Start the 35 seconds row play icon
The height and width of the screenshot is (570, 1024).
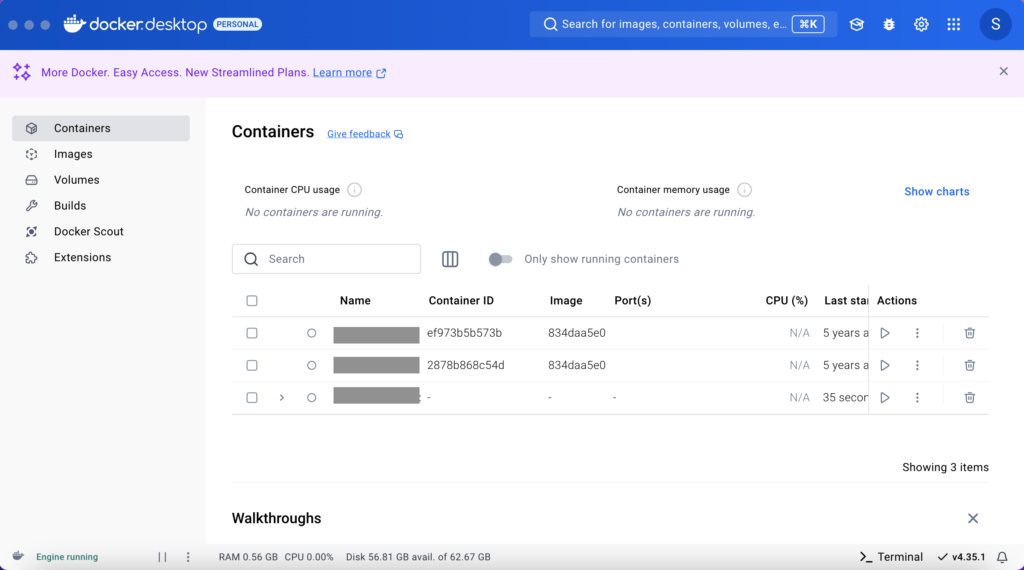coord(884,398)
